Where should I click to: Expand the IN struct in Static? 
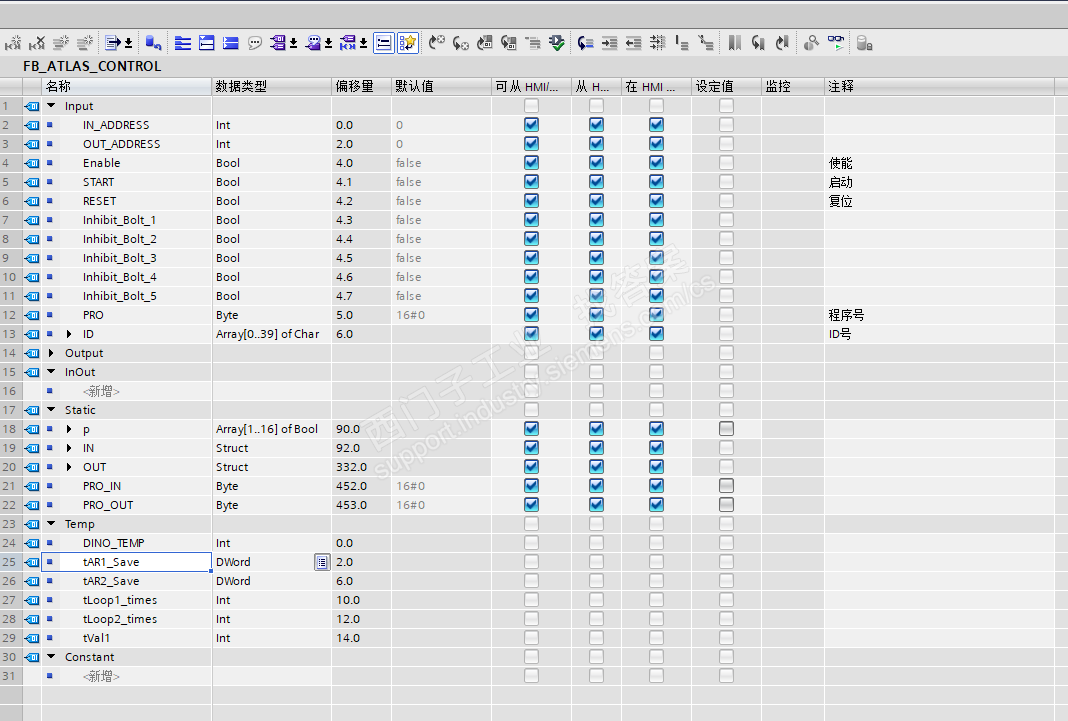[x=69, y=448]
